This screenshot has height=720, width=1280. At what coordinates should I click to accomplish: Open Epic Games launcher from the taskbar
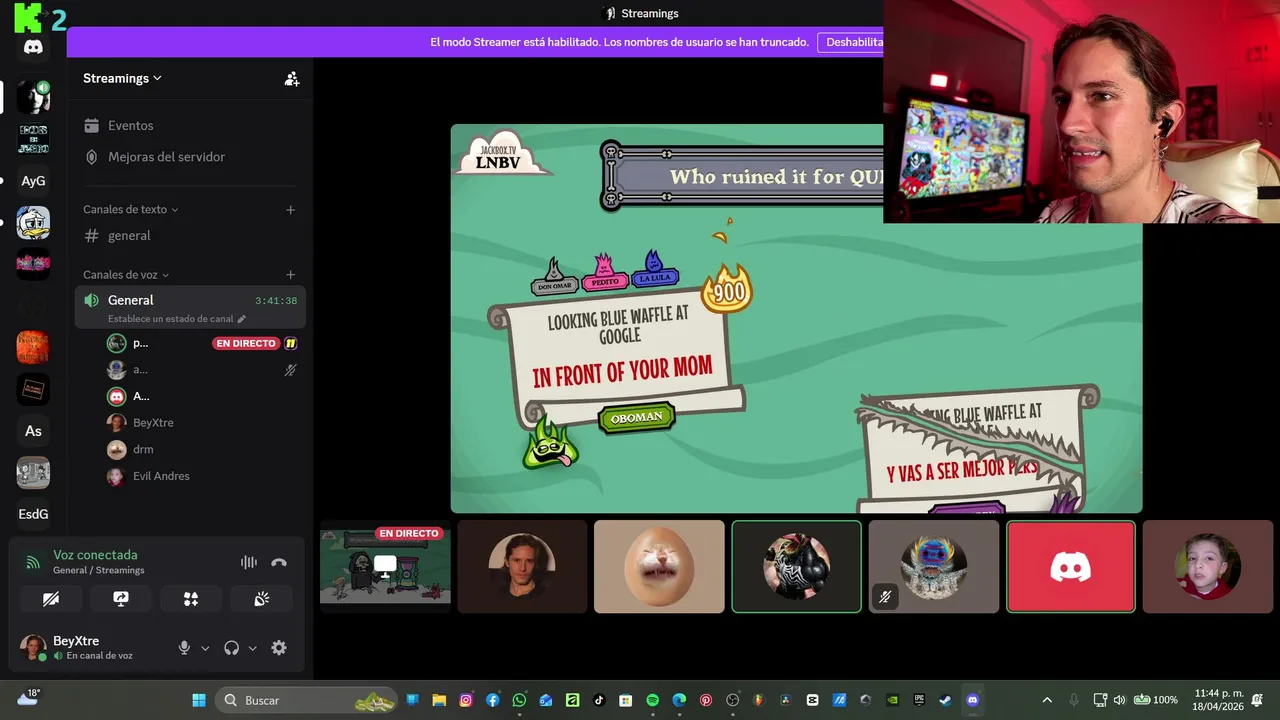919,700
